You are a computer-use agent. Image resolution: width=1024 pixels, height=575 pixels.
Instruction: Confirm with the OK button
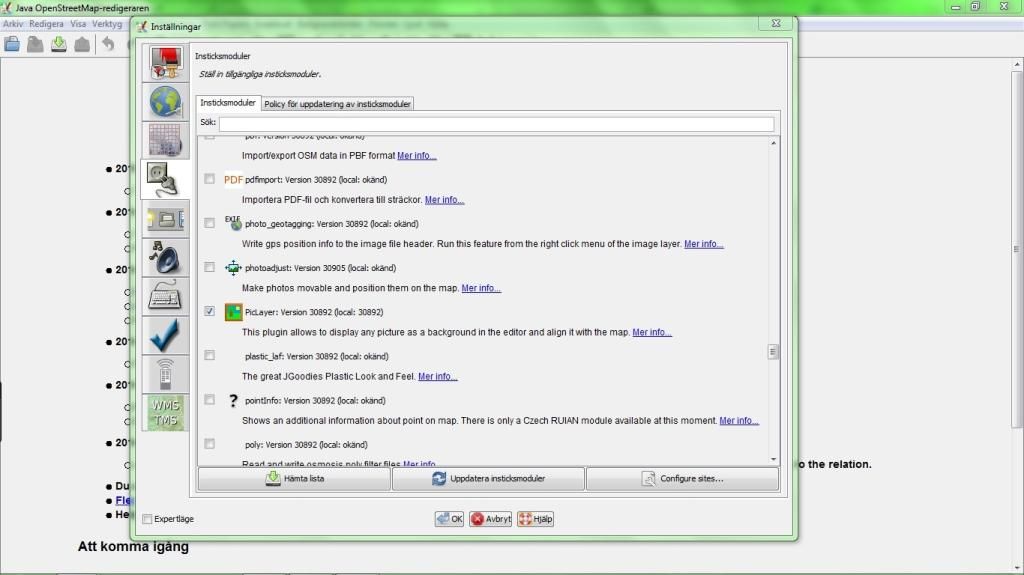449,519
